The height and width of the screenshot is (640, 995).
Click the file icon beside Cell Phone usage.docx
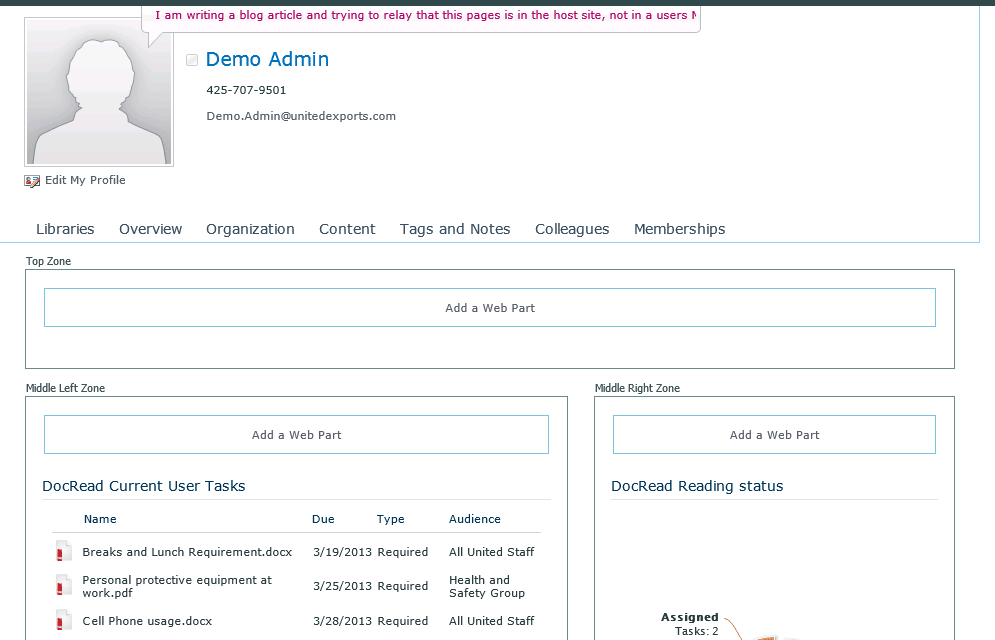pyautogui.click(x=64, y=621)
